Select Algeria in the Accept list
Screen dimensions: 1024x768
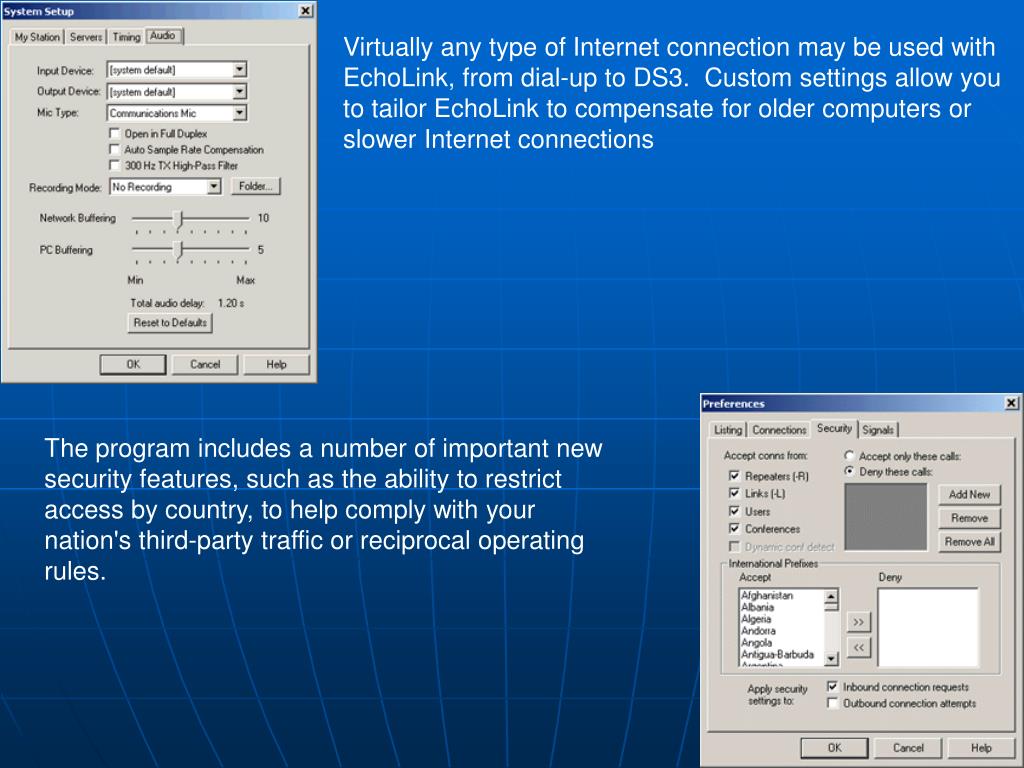(756, 619)
